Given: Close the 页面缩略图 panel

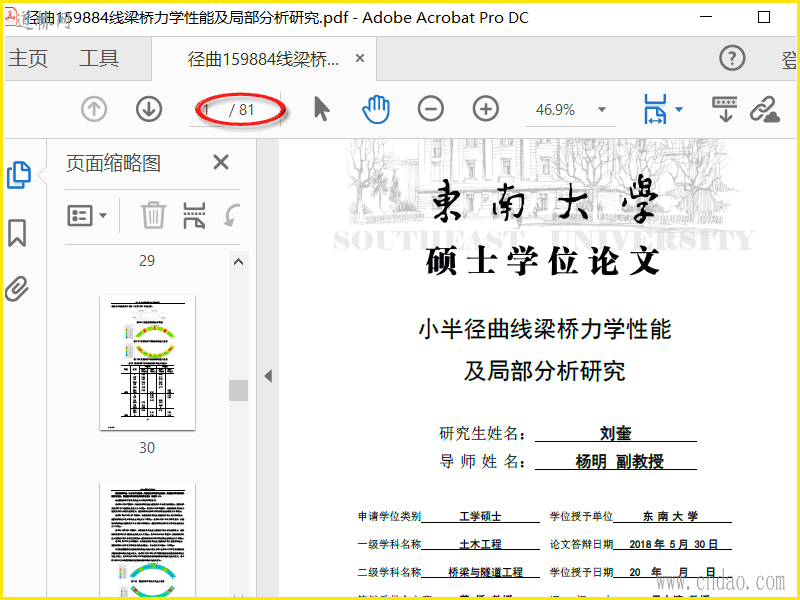Looking at the screenshot, I should pyautogui.click(x=221, y=163).
